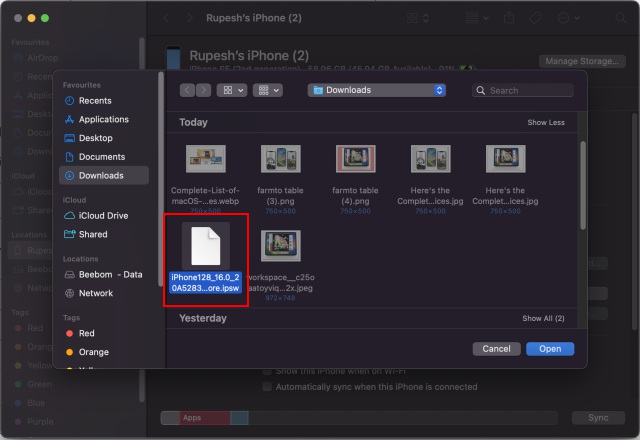Viewport: 640px width, 440px height.
Task: Click the search magnifier icon in dialog
Action: 481,90
